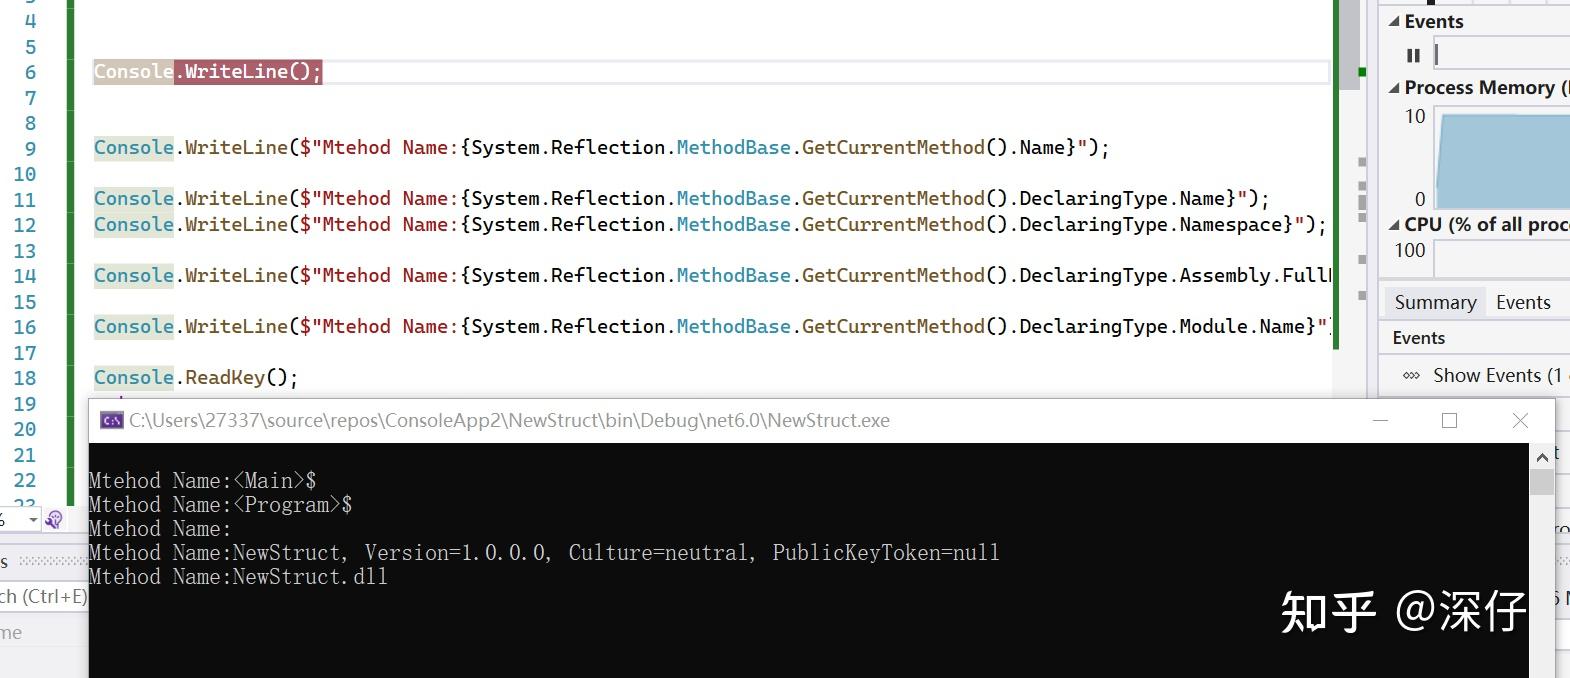The width and height of the screenshot is (1570, 678).
Task: Open the Events tab in Diagnostic Tools
Action: pyautogui.click(x=1523, y=303)
